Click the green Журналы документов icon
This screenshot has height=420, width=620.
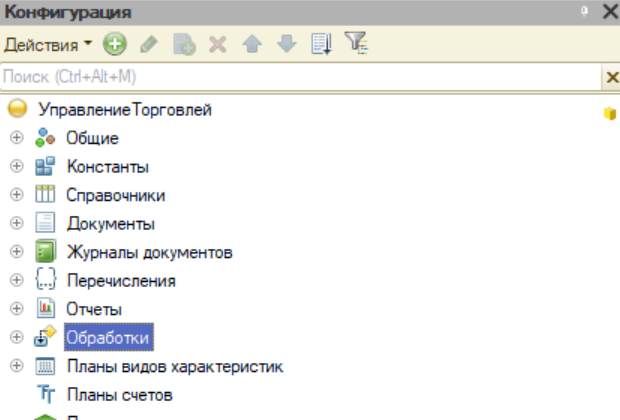tap(45, 251)
